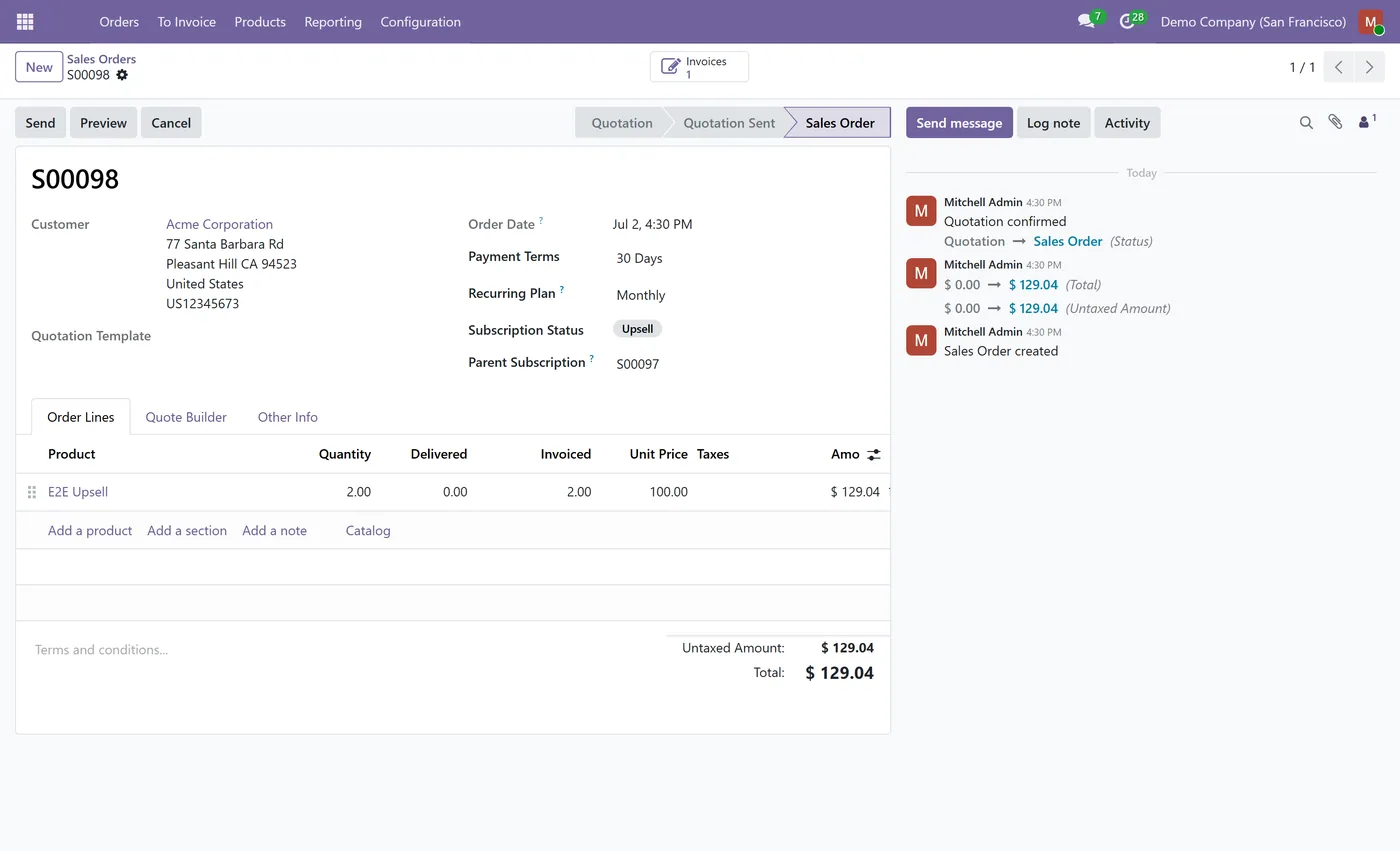Viewport: 1400px width, 851px height.
Task: Schedule an Activity from chatter
Action: point(1127,123)
